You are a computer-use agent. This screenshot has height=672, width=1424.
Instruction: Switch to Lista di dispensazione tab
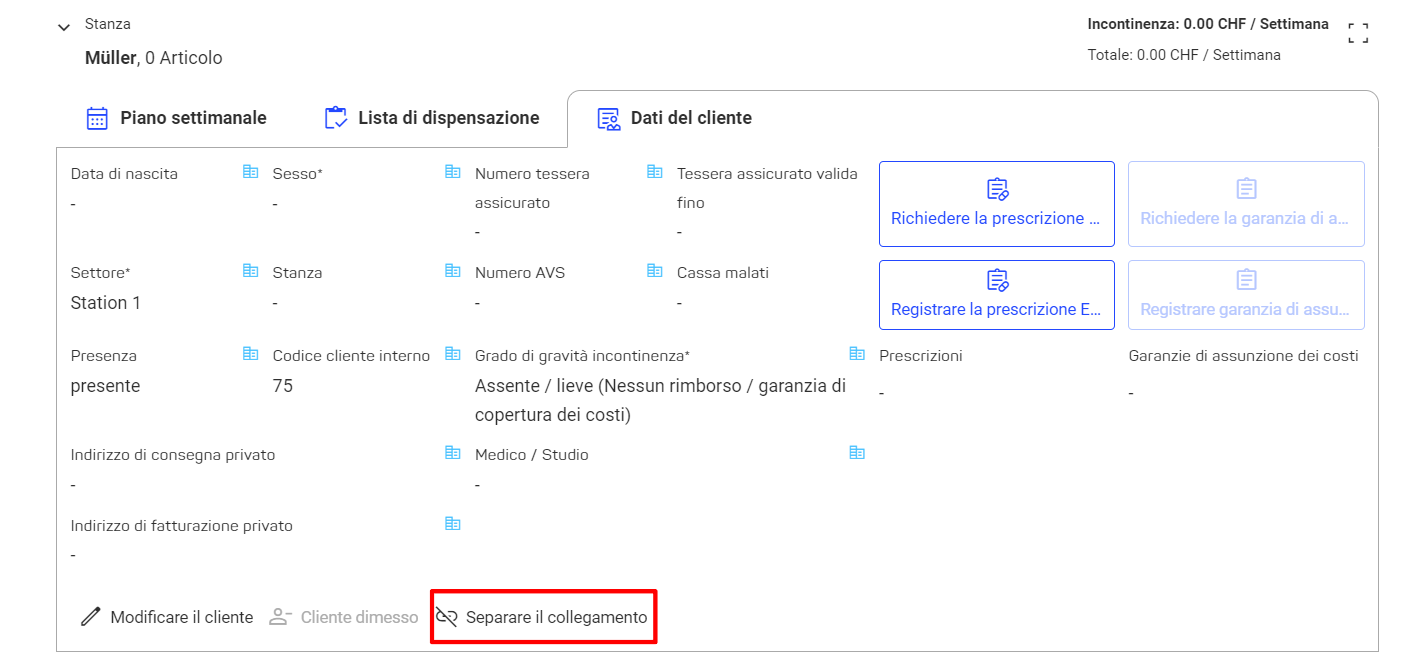point(432,118)
